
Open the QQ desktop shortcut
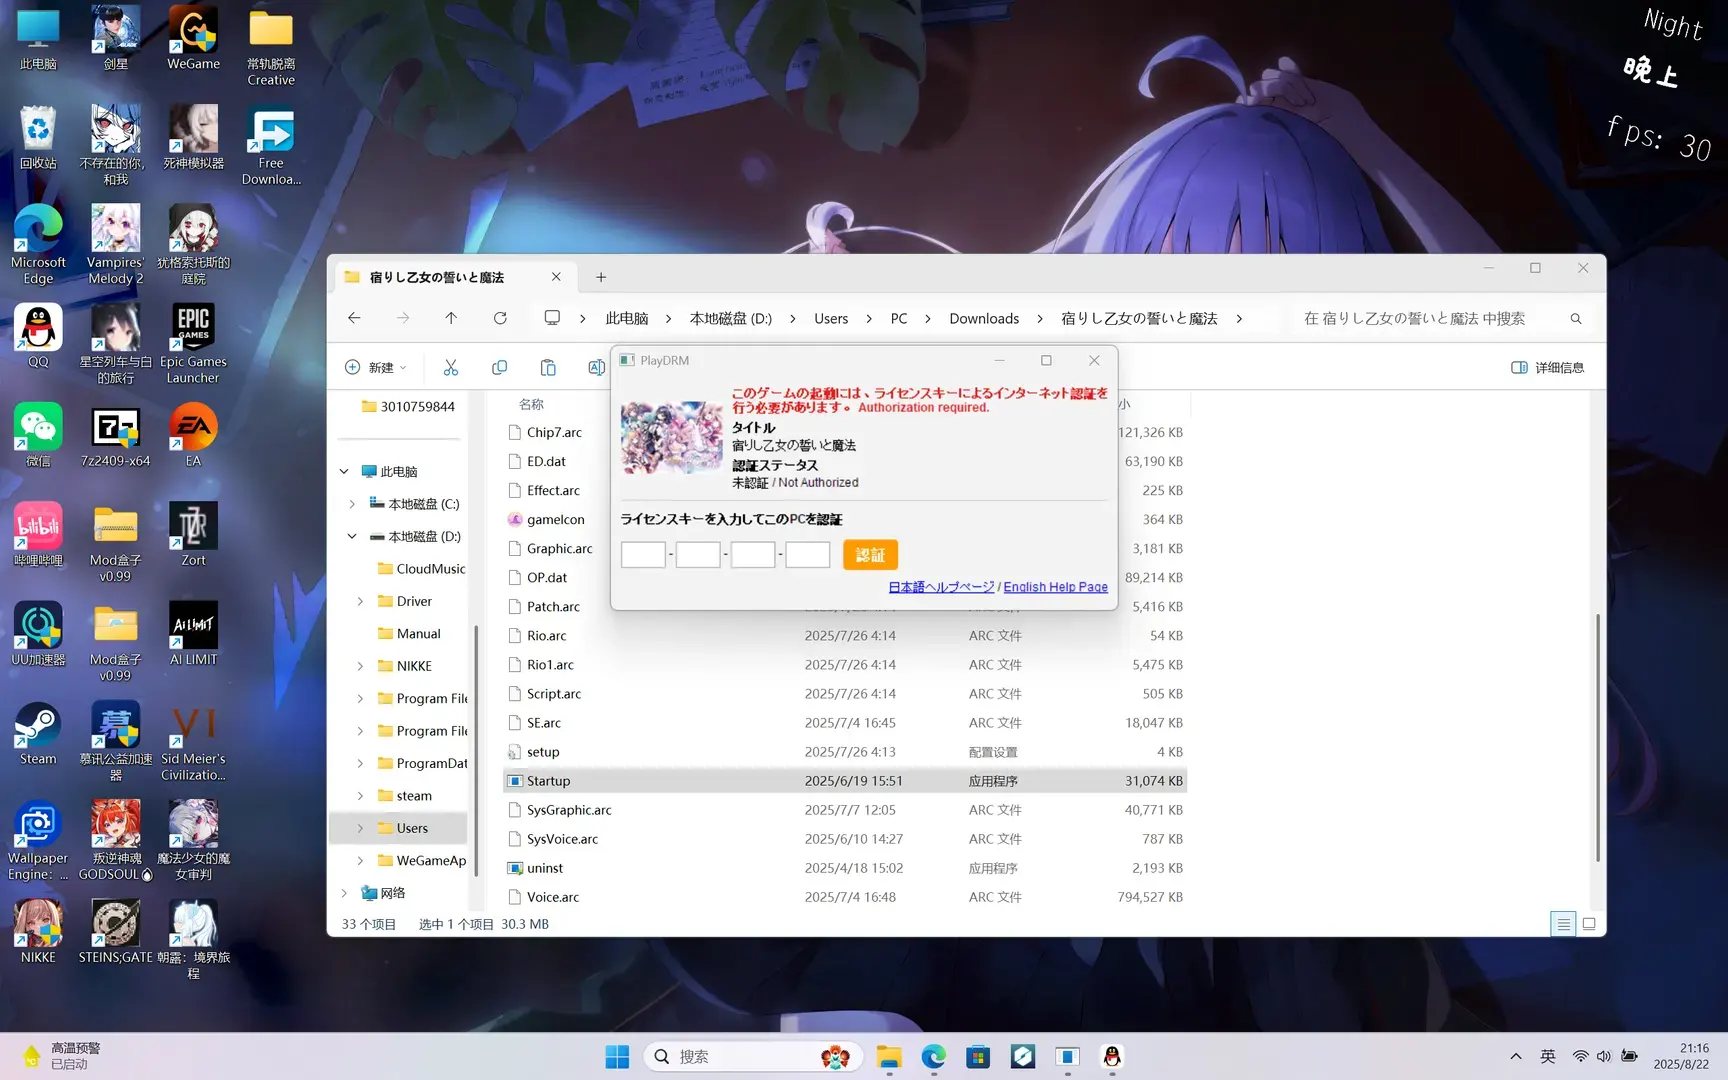(x=38, y=335)
